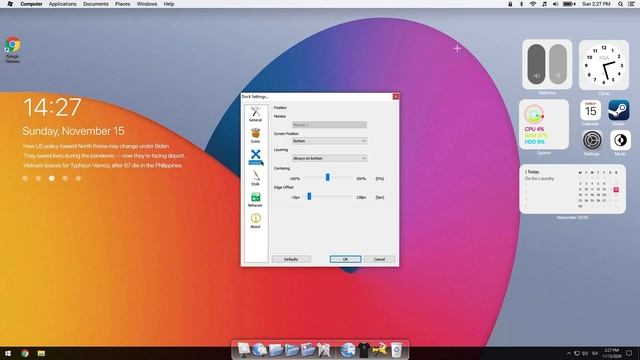Image resolution: width=640 pixels, height=360 pixels.
Task: Click Cancel in Dock Settings
Action: point(379,259)
